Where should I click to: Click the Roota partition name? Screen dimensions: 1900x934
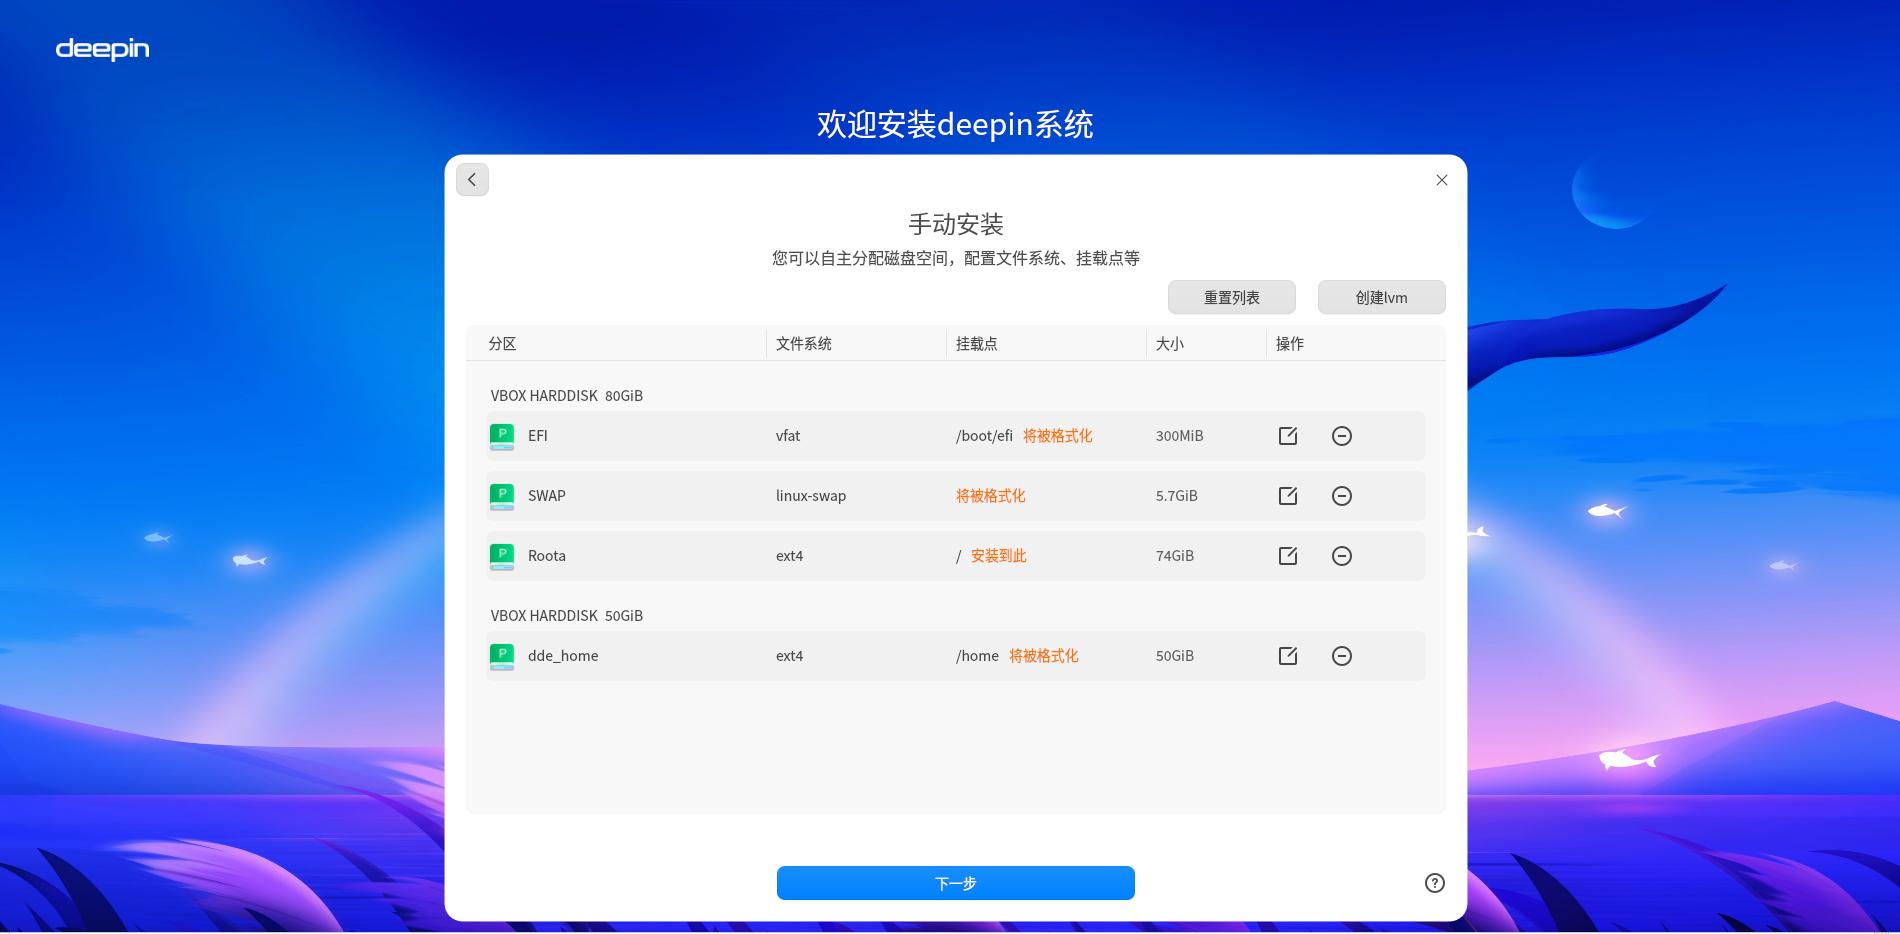547,556
